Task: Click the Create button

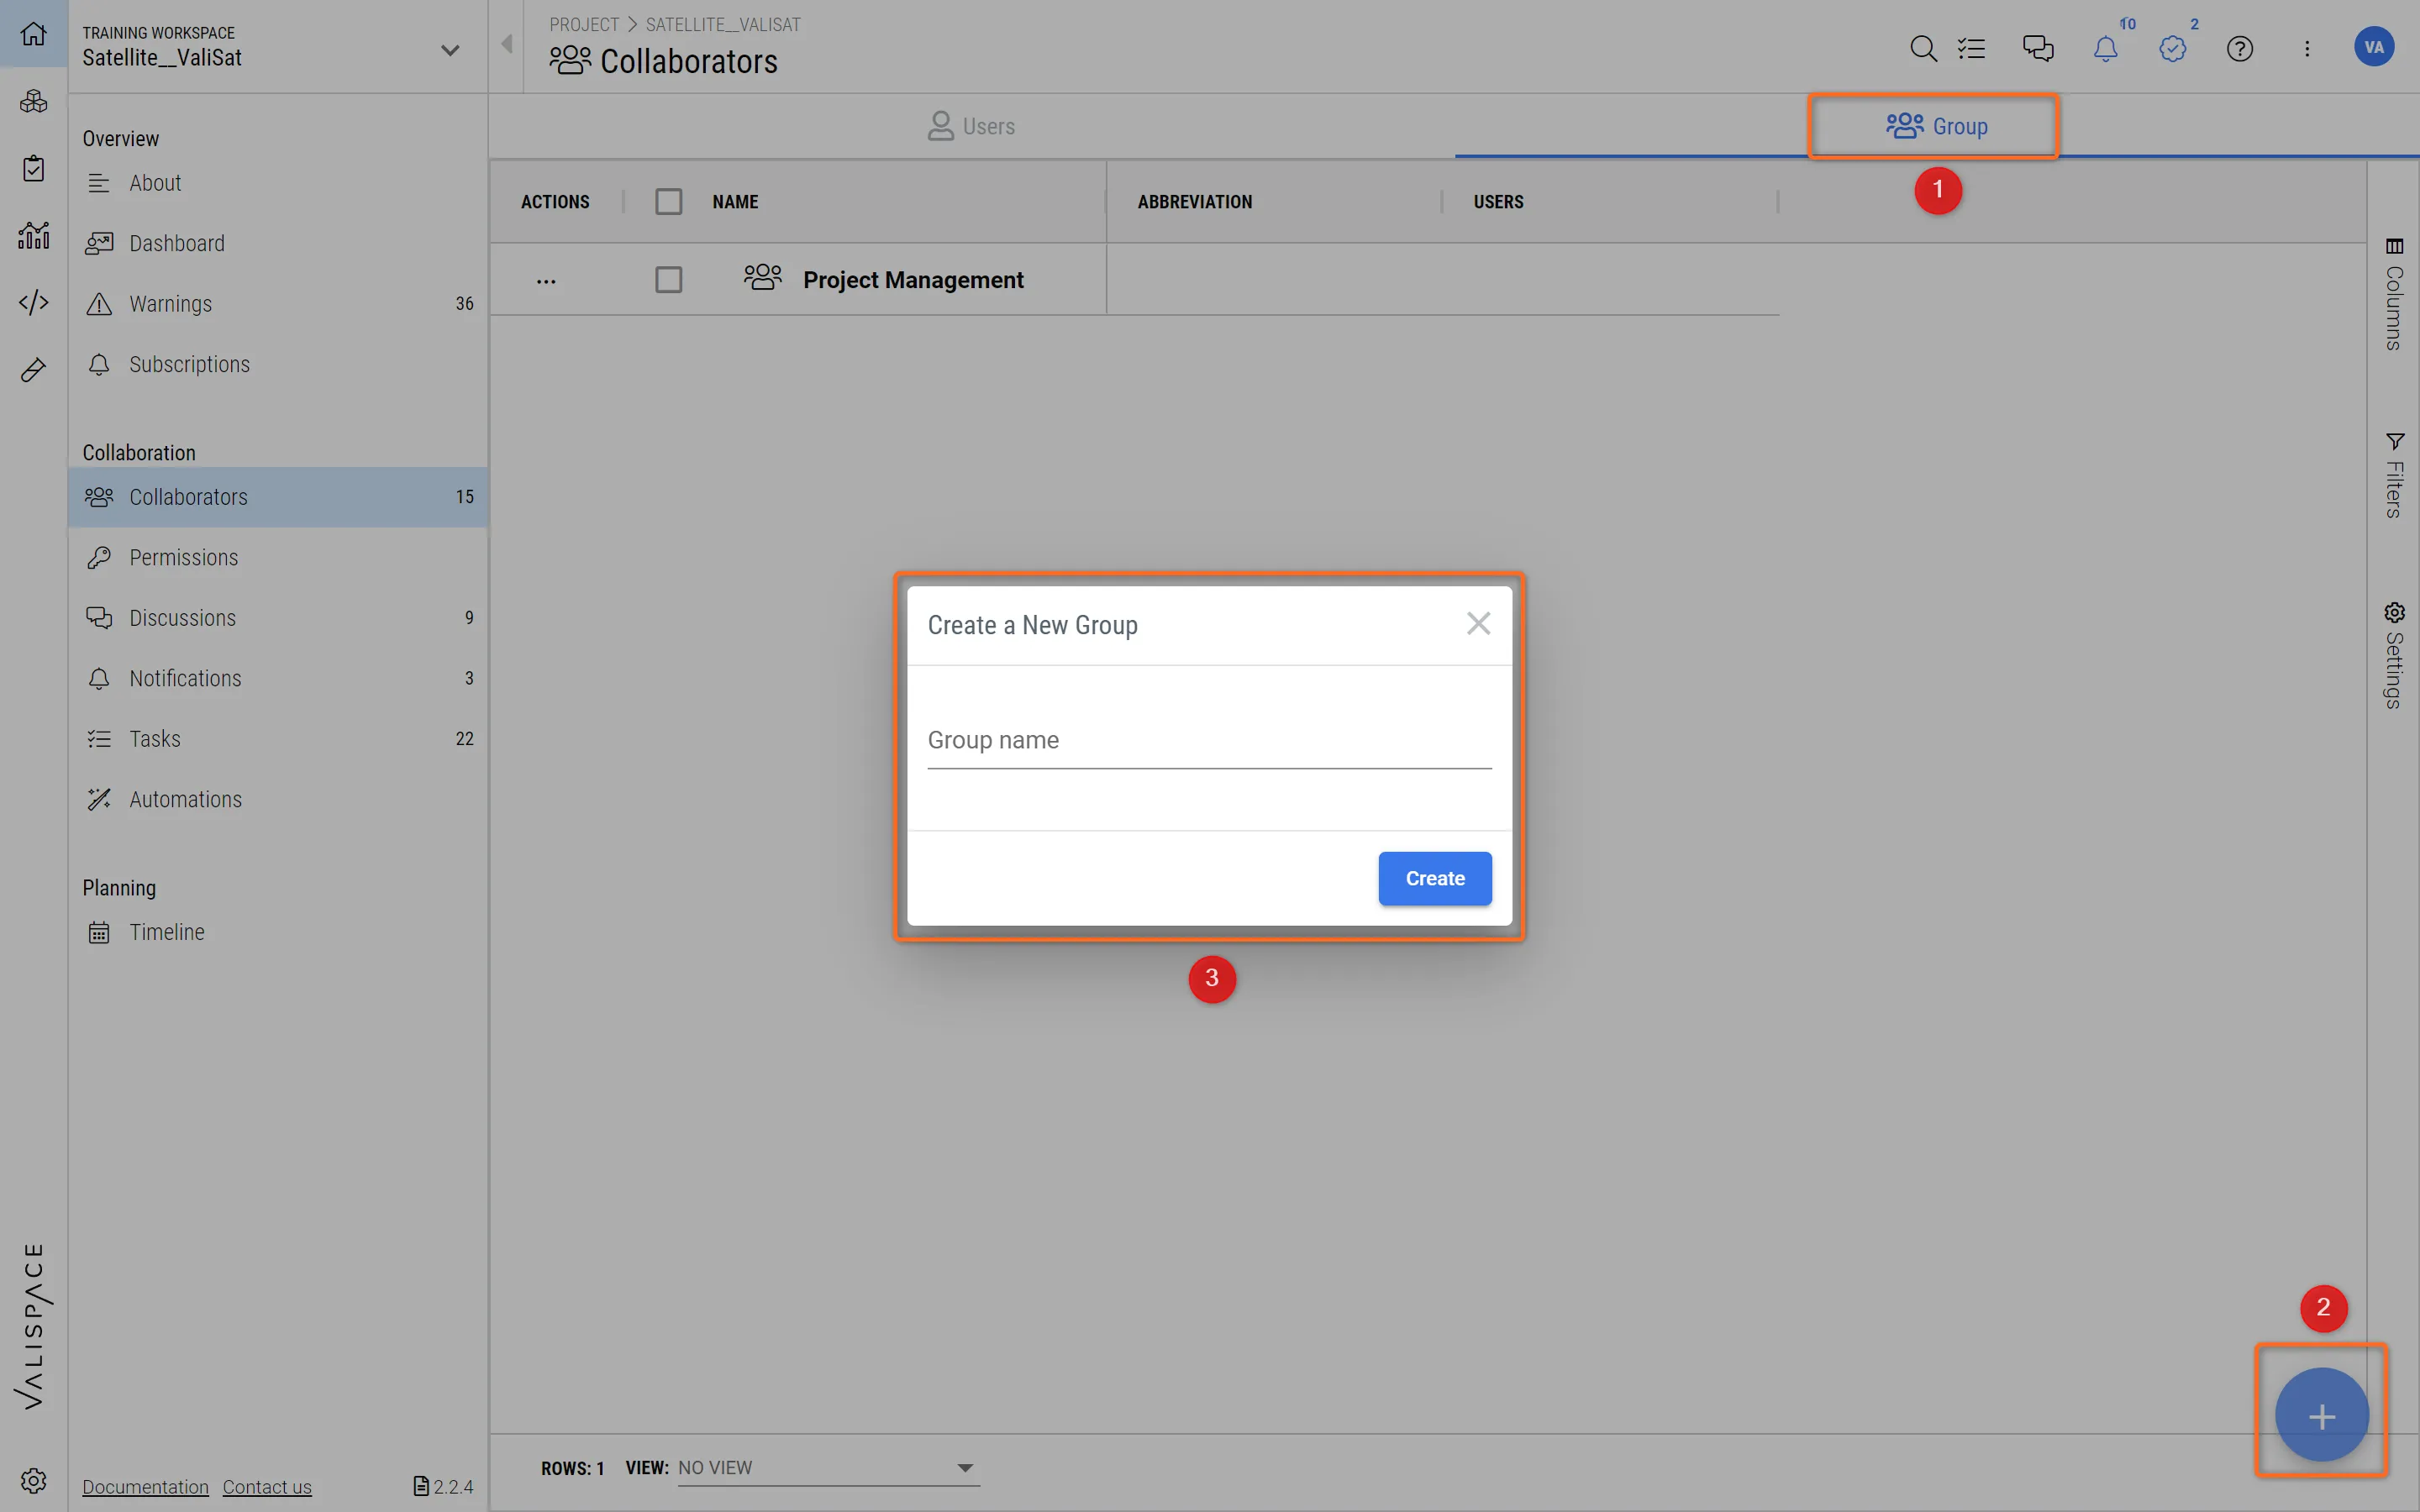Action: [1434, 878]
